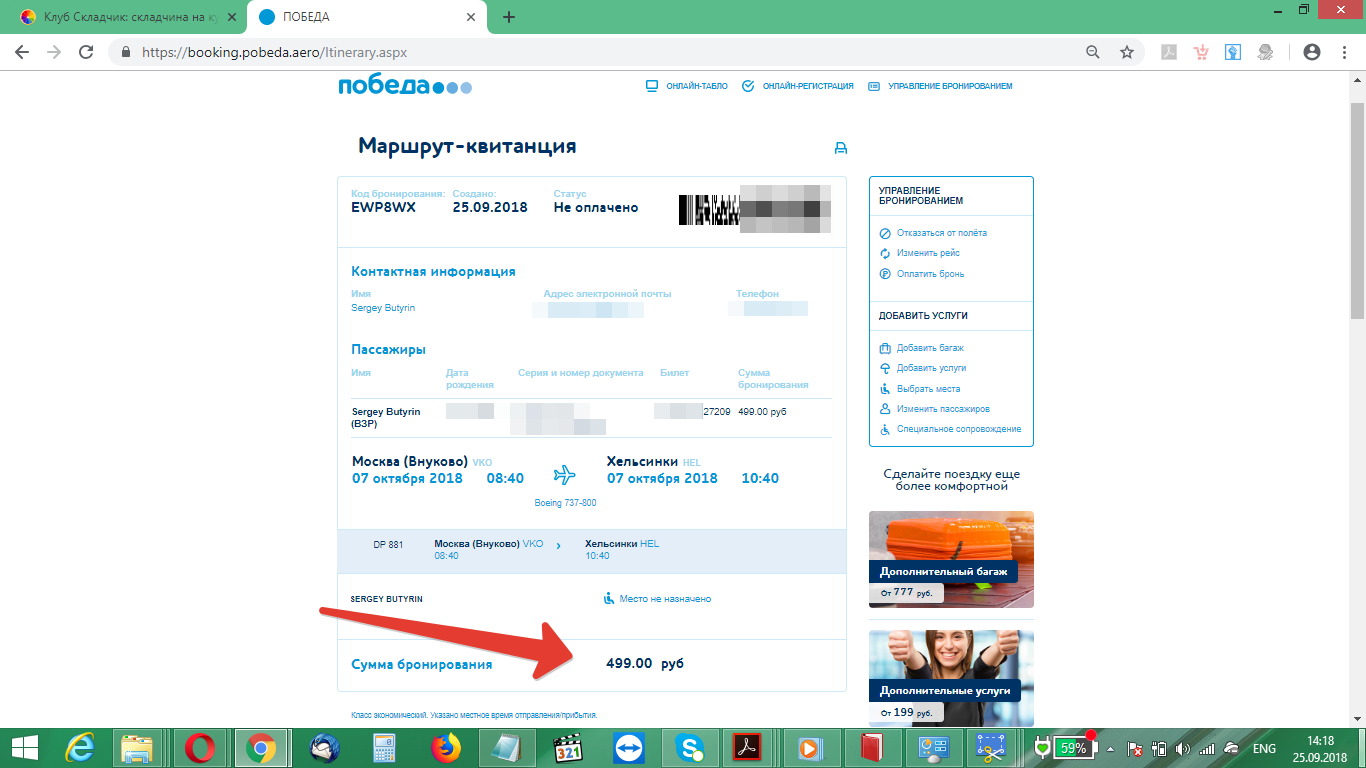1366x768 pixels.
Task: Click the Adobe Acrobat extension icon
Action: [1169, 52]
